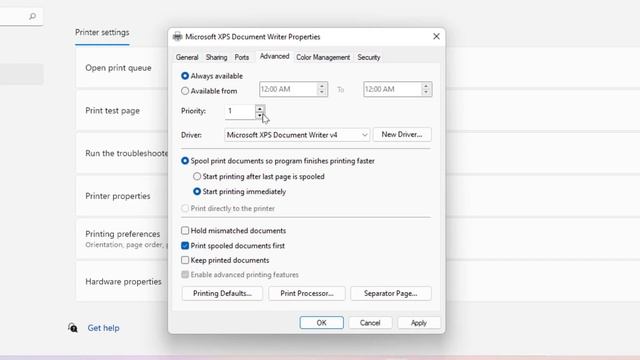This screenshot has width=640, height=360.
Task: Click the Priority value field
Action: click(240, 111)
